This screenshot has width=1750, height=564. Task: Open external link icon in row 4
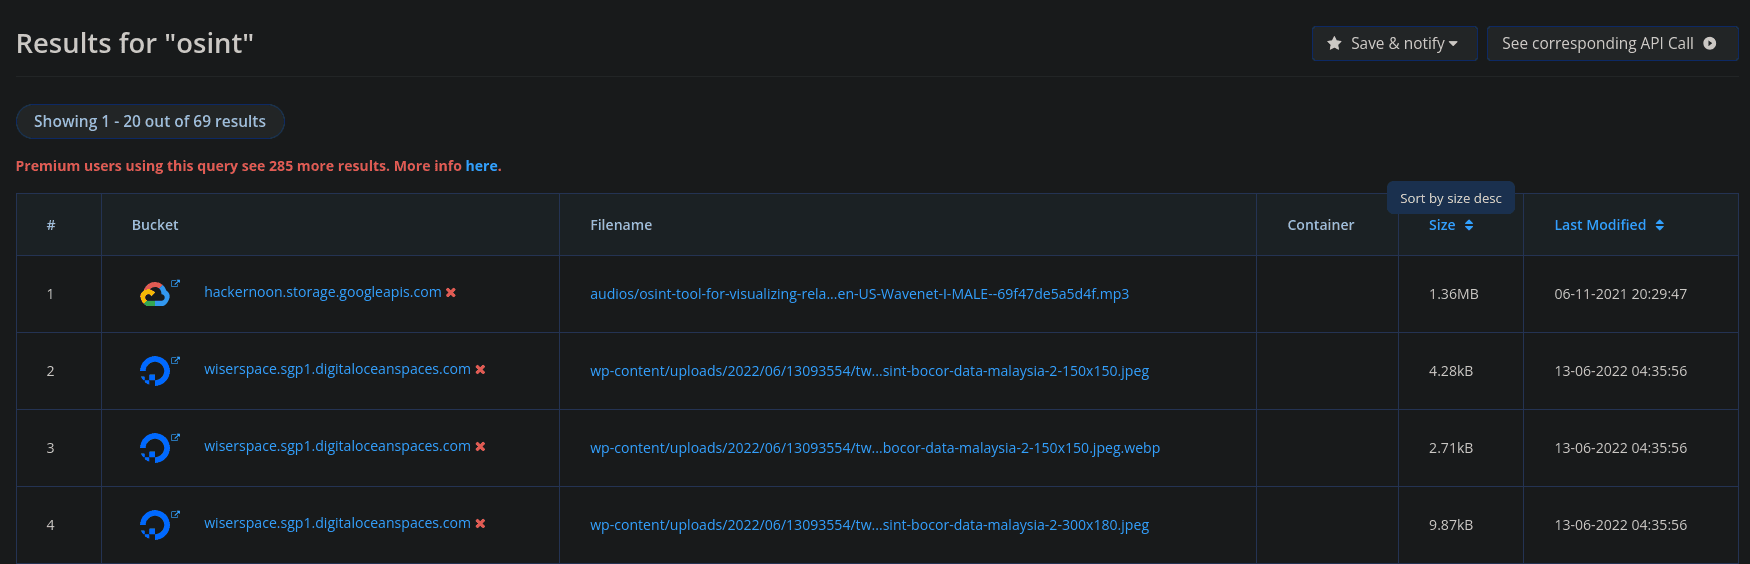tap(175, 515)
